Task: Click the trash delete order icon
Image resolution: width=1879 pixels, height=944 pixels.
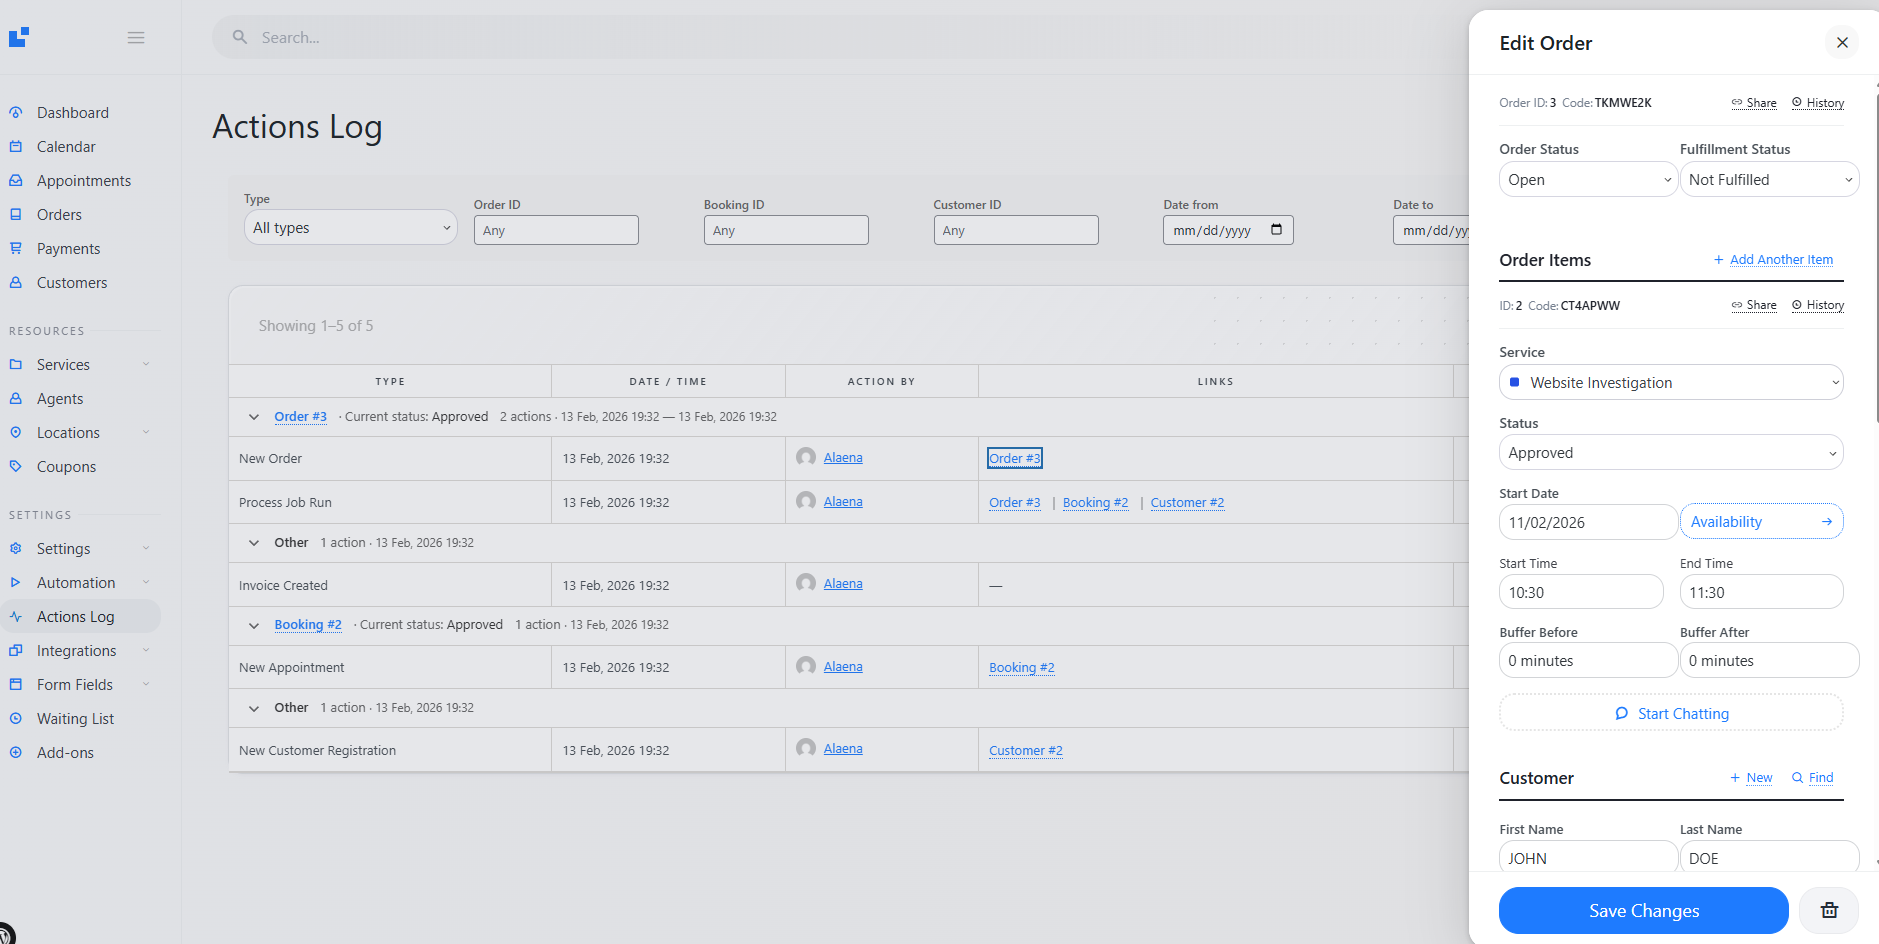Action: point(1828,910)
